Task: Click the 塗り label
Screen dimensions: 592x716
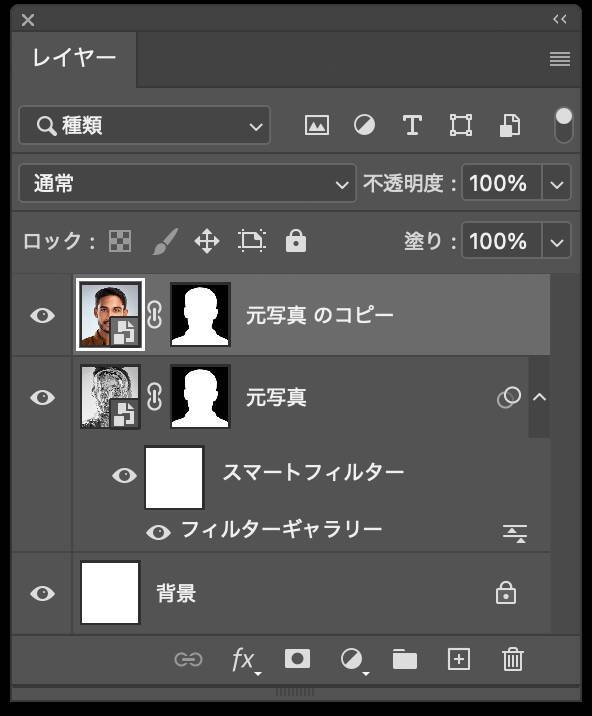Action: (429, 241)
